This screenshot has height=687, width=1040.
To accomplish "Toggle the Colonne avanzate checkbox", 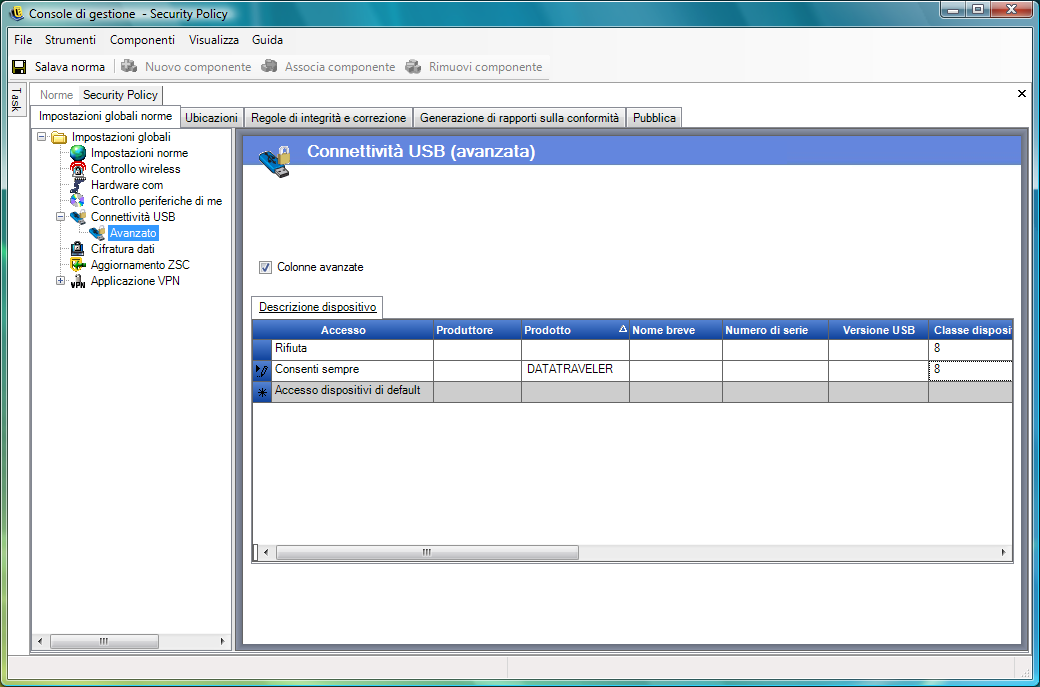I will point(265,267).
